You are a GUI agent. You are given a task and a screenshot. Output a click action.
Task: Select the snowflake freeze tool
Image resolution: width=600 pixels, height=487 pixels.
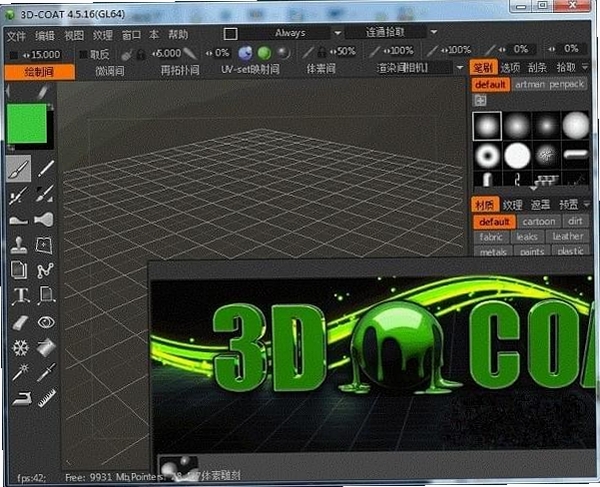(20, 348)
